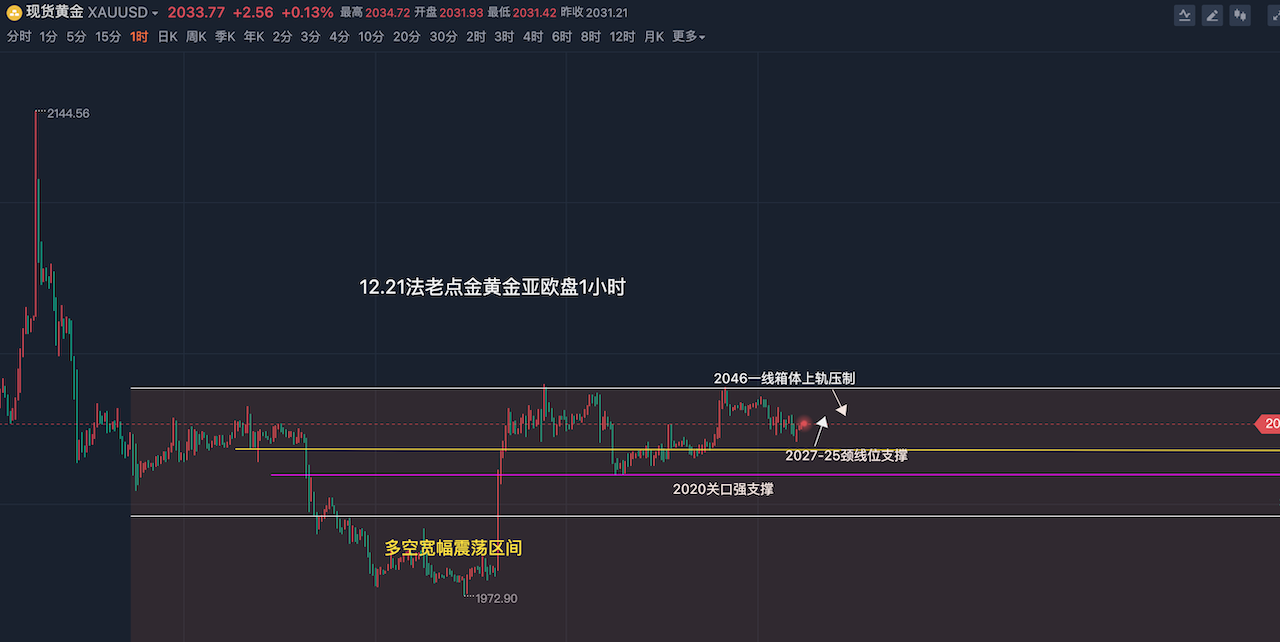Open the technical indicators icon
Viewport: 1280px width, 642px height.
1185,15
